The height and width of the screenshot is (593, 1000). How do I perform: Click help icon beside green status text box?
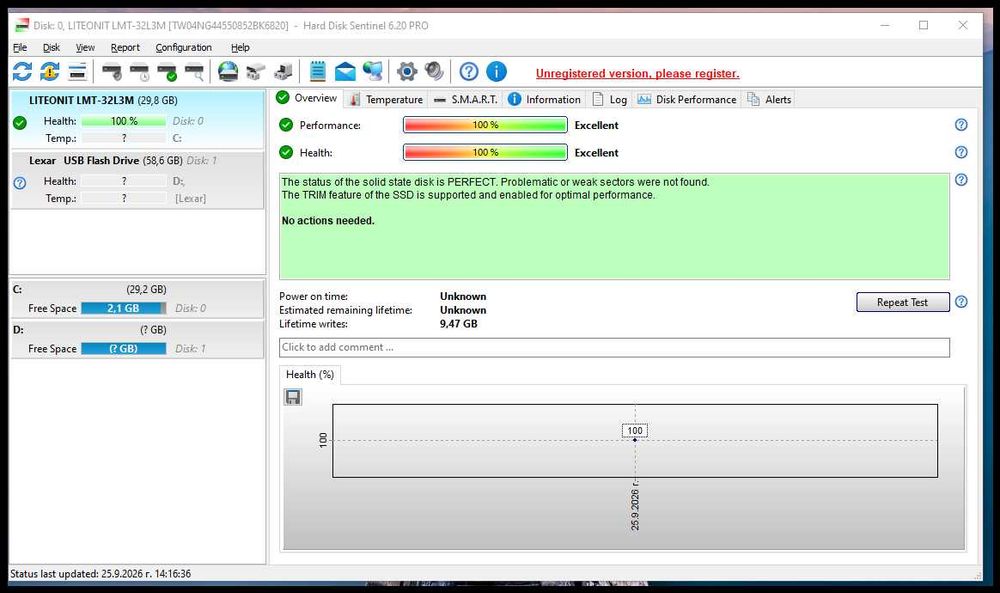961,180
